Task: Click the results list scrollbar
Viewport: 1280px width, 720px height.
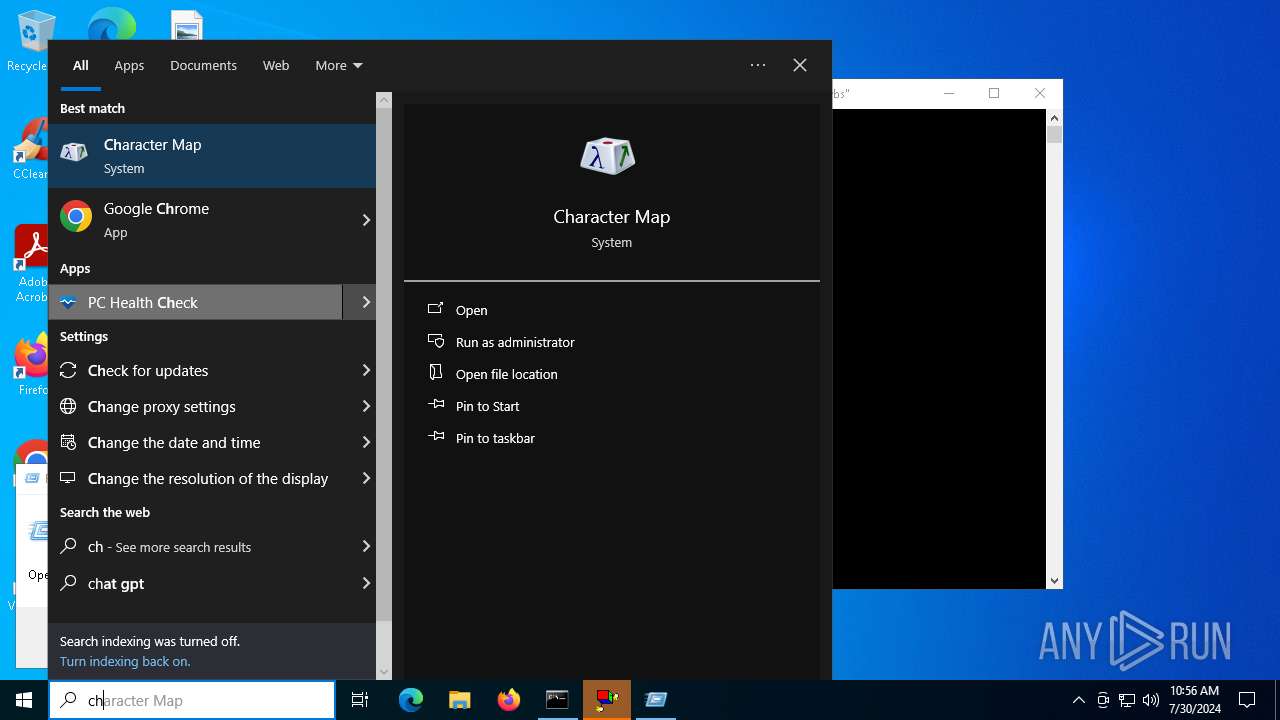Action: pyautogui.click(x=384, y=365)
